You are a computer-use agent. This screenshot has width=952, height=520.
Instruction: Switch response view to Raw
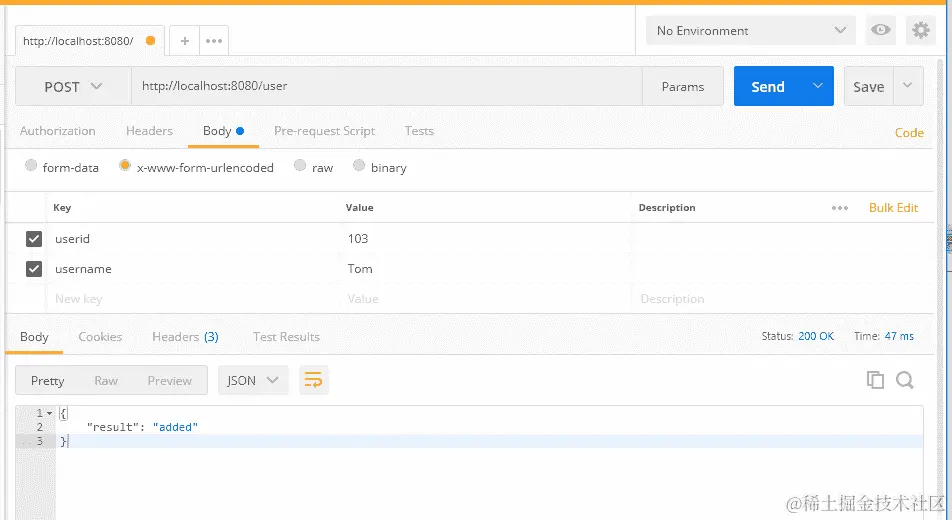click(106, 380)
